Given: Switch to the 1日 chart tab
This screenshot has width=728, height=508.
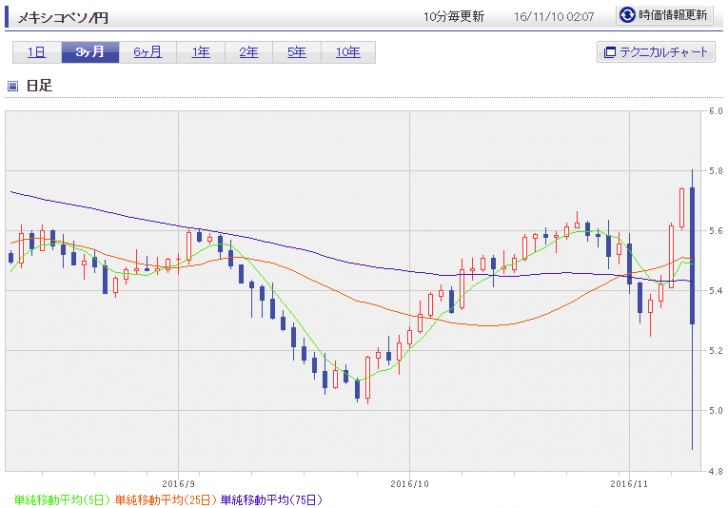Looking at the screenshot, I should click(36, 53).
